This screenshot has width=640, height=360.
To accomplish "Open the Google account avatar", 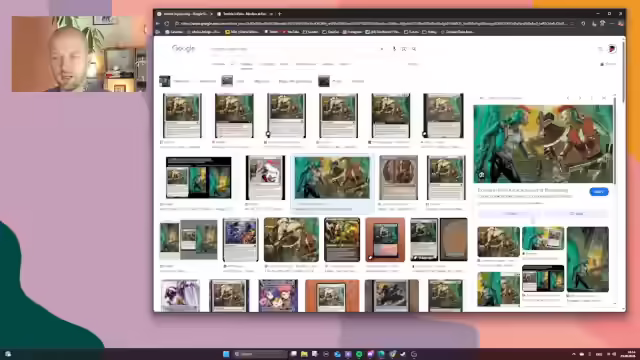I will pyautogui.click(x=612, y=49).
